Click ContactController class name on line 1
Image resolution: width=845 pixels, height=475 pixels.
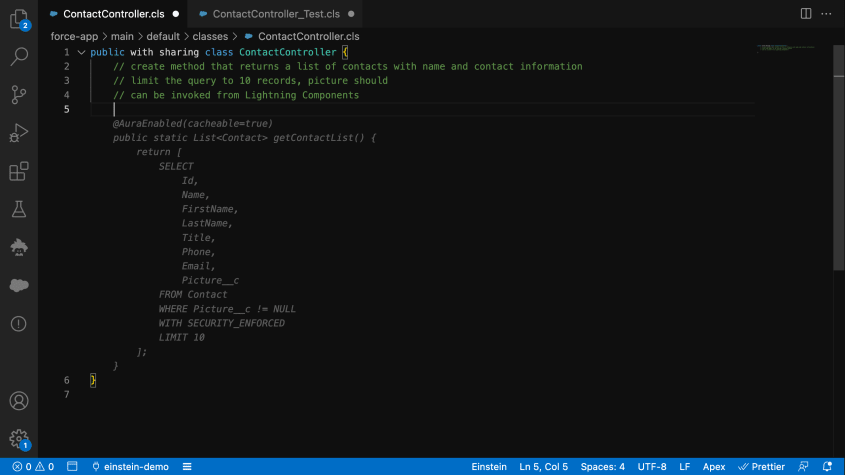(x=288, y=52)
